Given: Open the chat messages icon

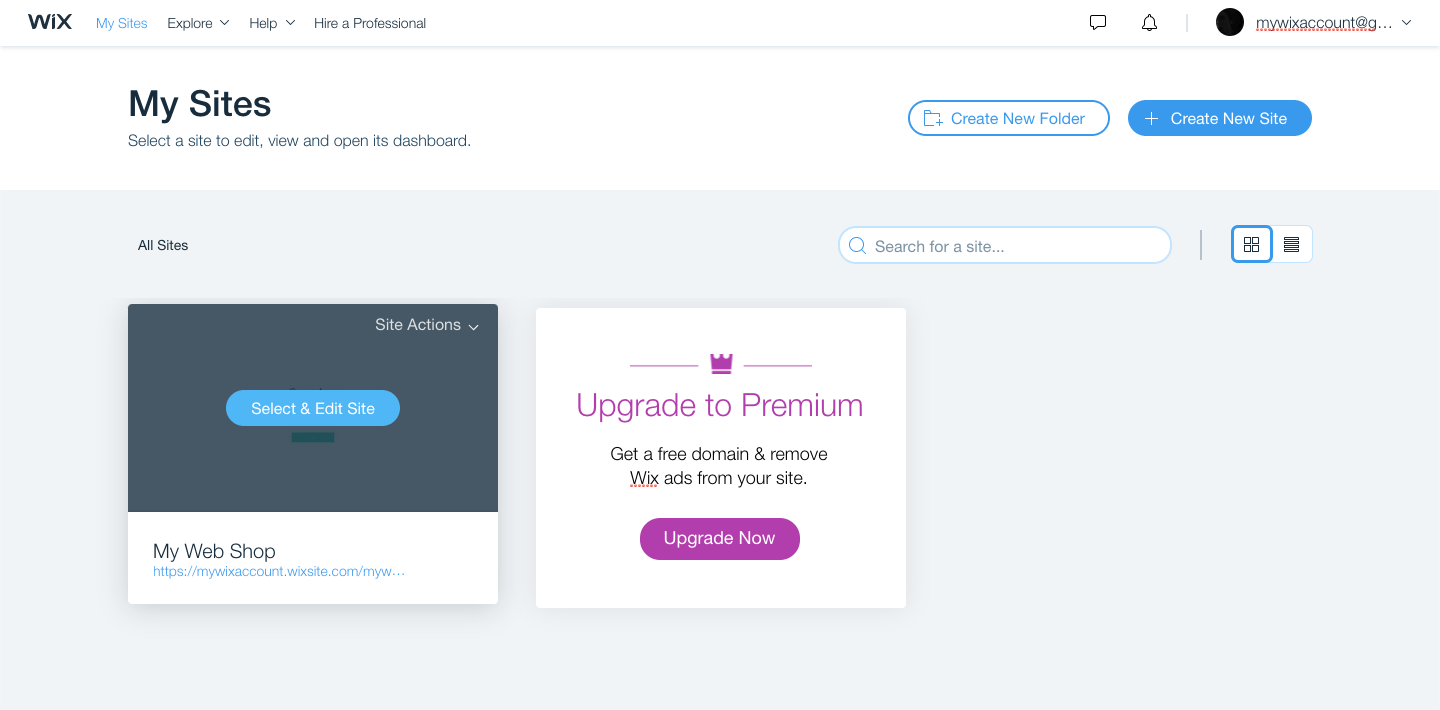Looking at the screenshot, I should click(x=1098, y=23).
